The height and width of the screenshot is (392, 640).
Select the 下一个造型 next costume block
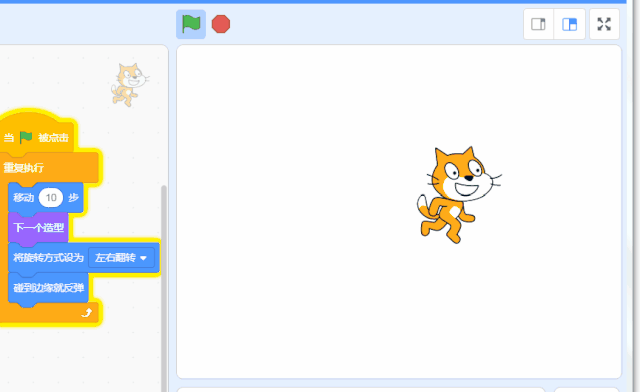[x=38, y=227]
